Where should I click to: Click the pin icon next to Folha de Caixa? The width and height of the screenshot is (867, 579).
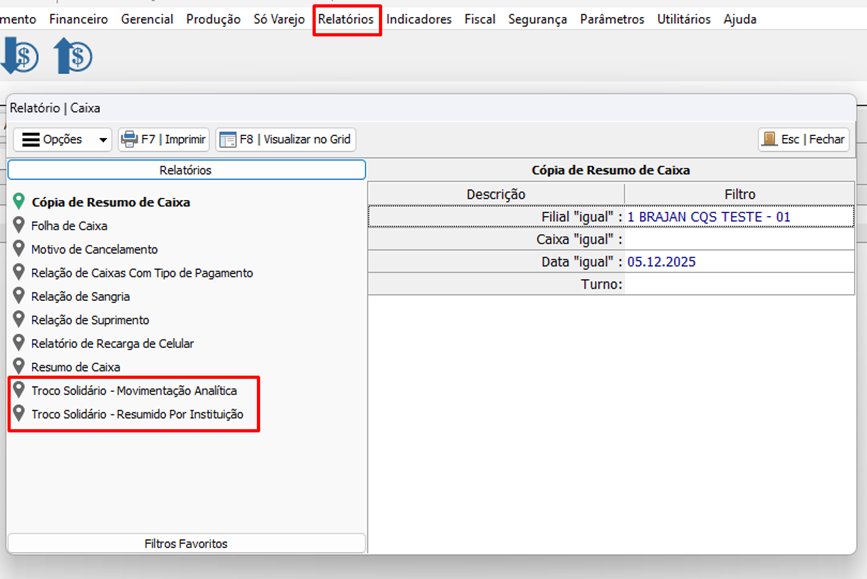pyautogui.click(x=18, y=226)
